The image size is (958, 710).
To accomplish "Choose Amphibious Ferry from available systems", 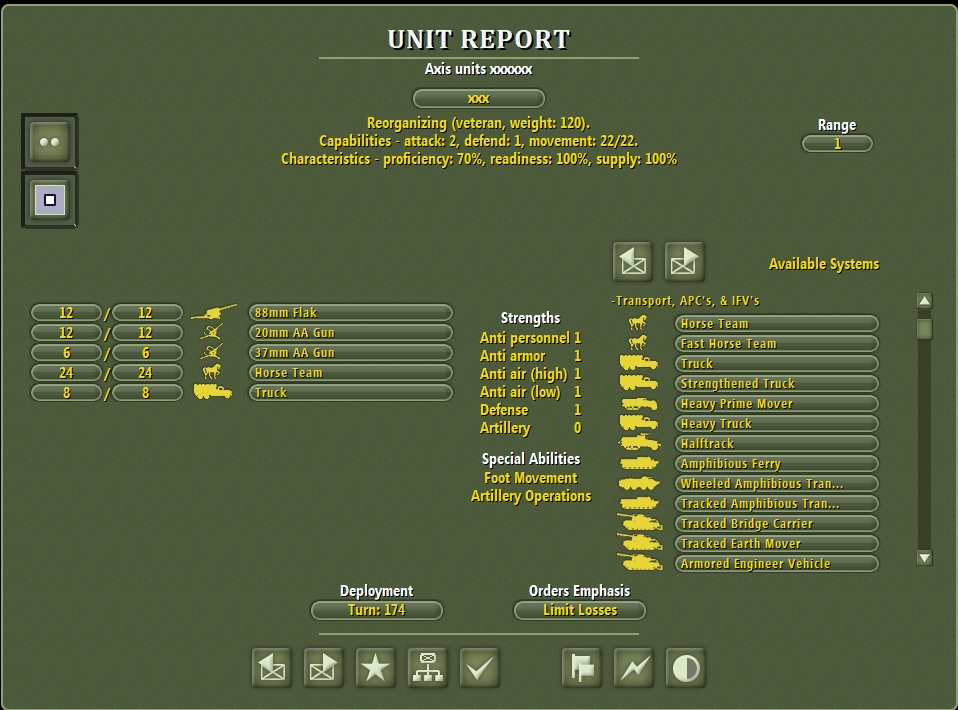I will point(777,463).
